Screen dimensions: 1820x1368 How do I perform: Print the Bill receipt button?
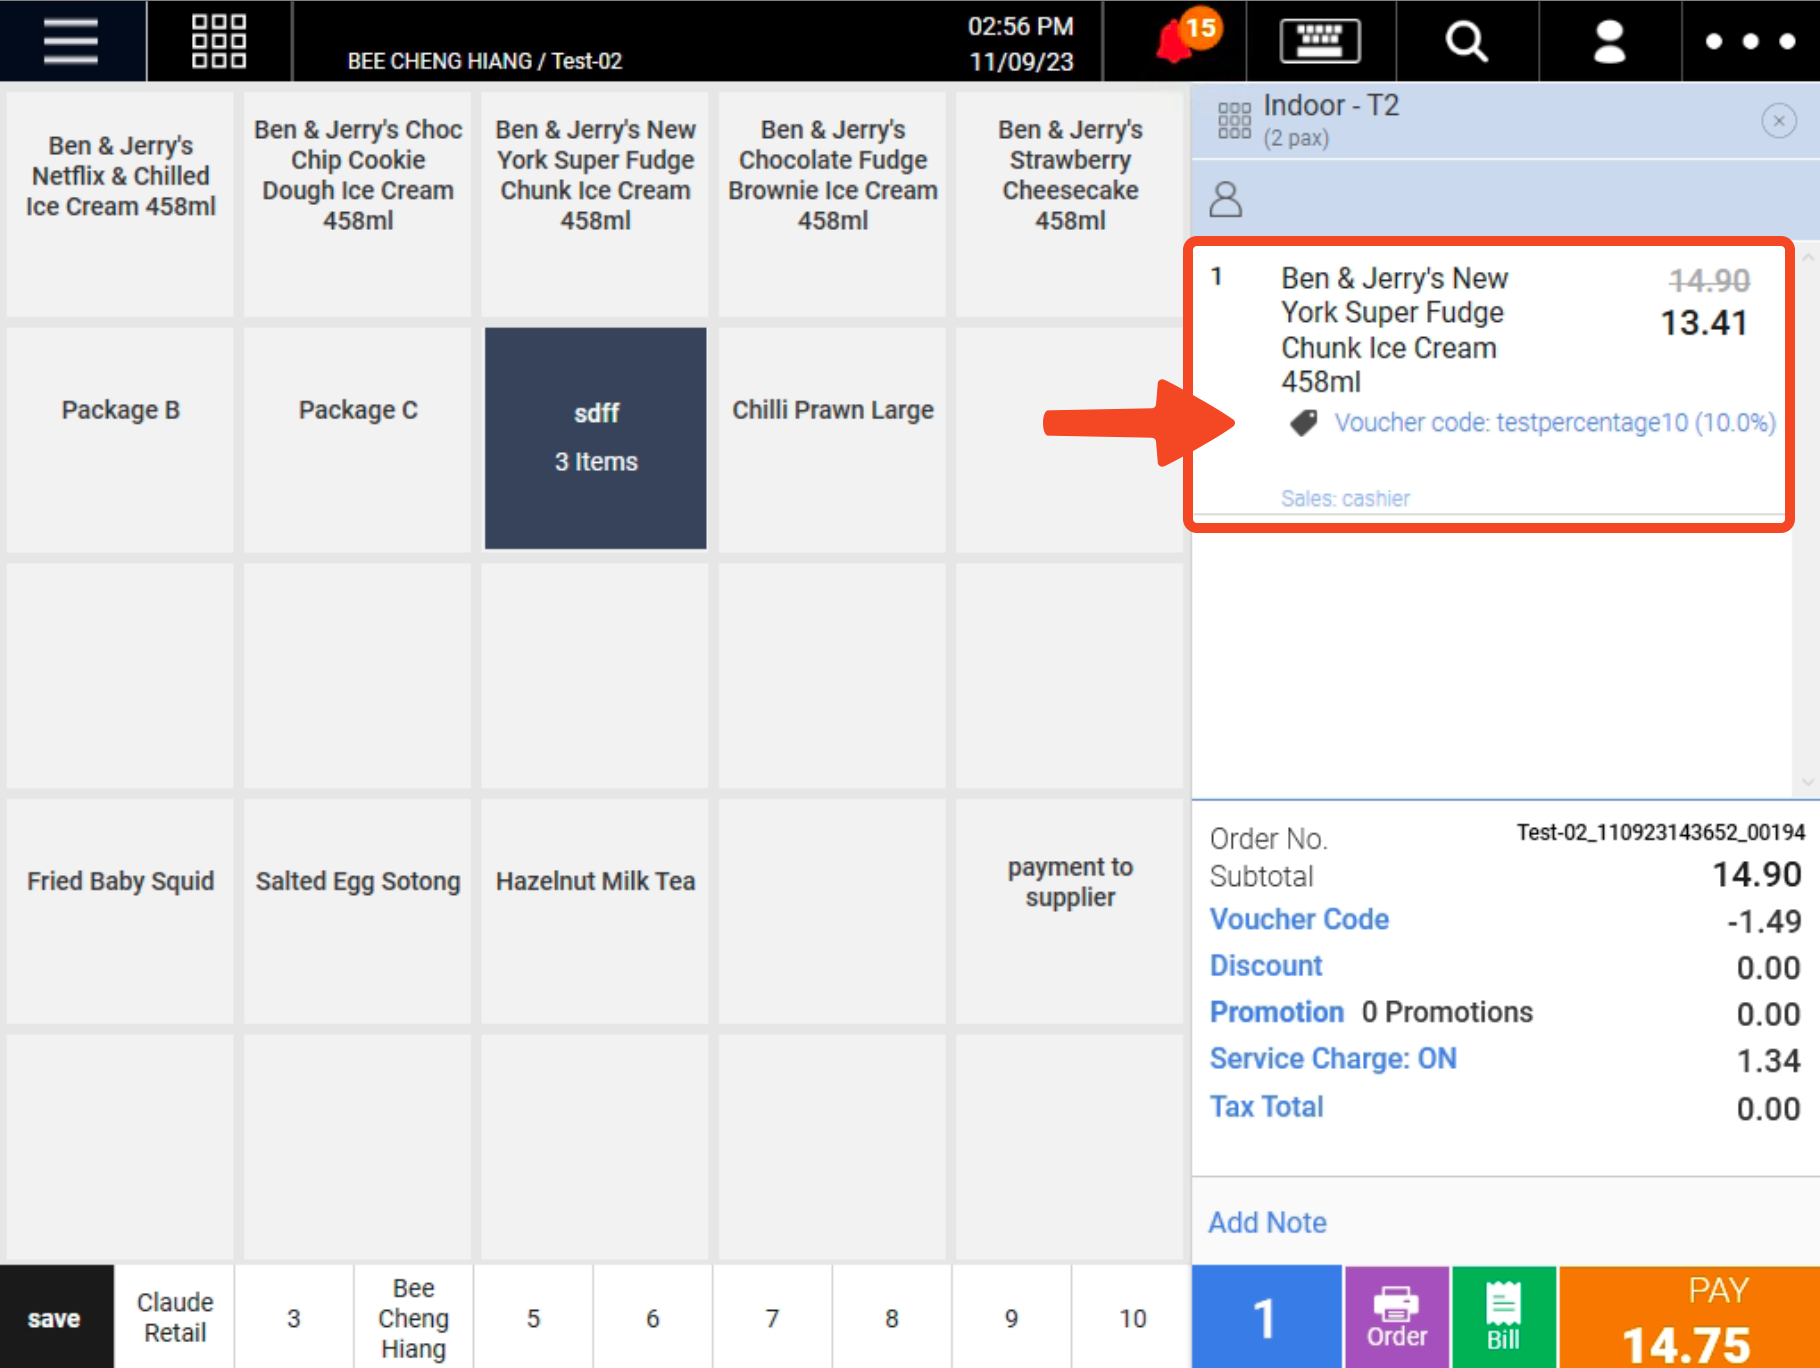1503,1317
